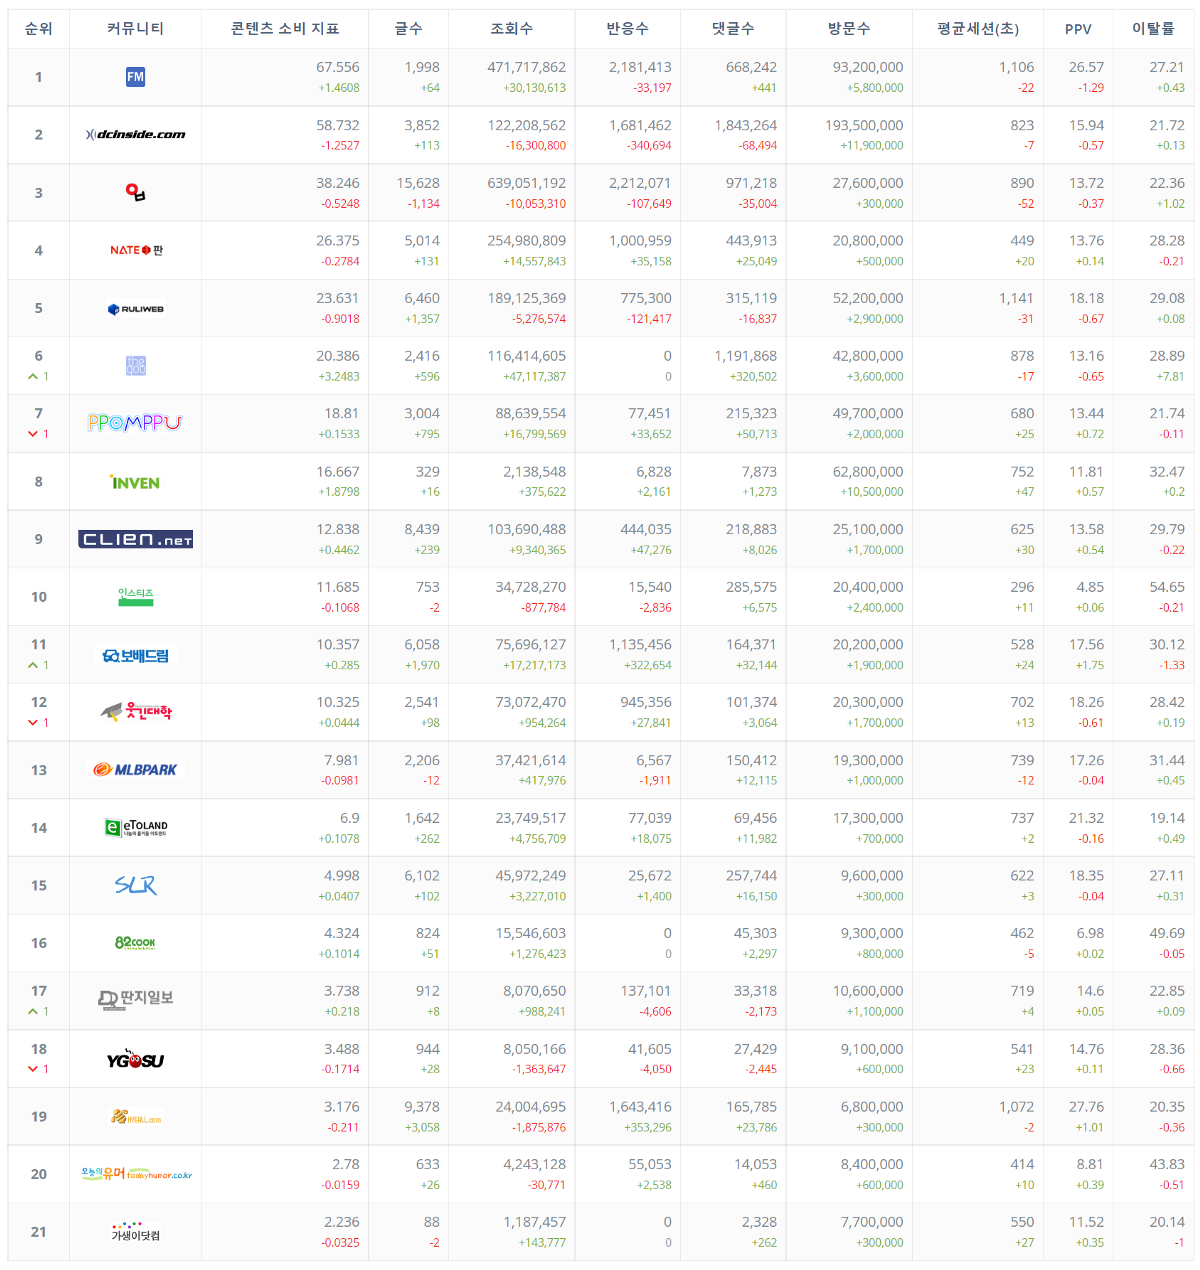The width and height of the screenshot is (1200, 1270).
Task: Click rank number 13
Action: (39, 770)
